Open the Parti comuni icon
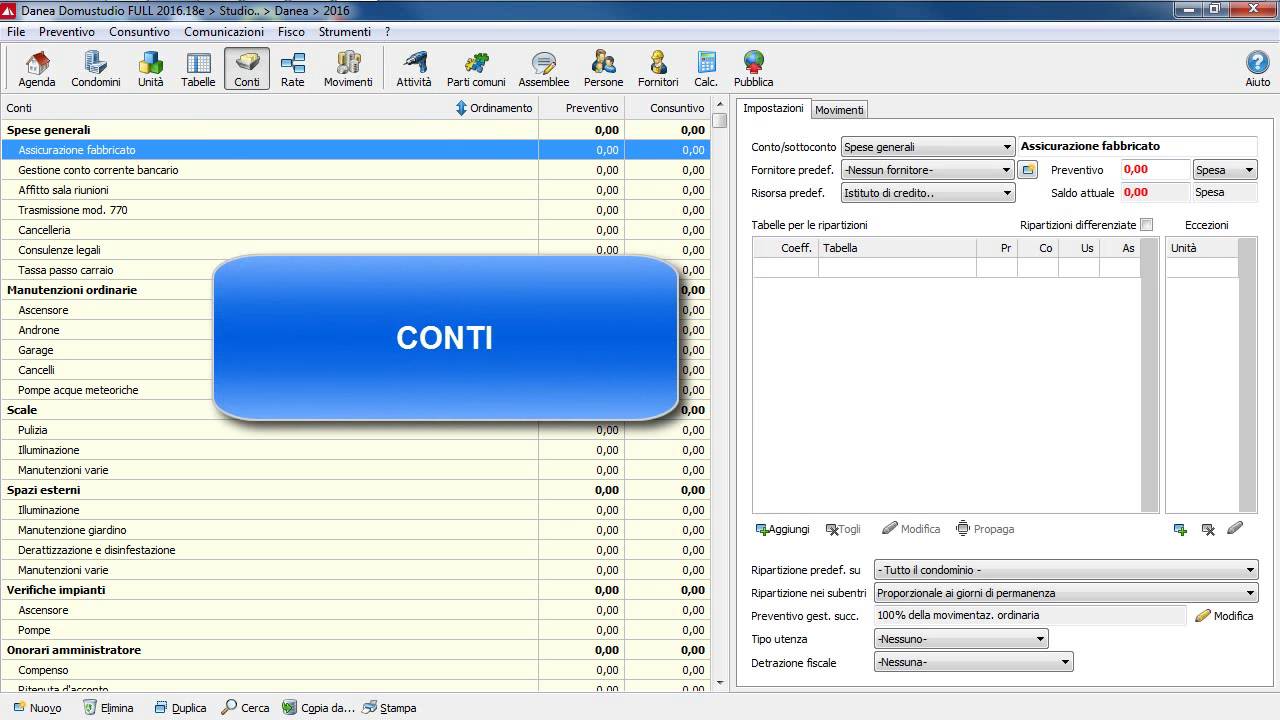The height and width of the screenshot is (720, 1280). 476,69
